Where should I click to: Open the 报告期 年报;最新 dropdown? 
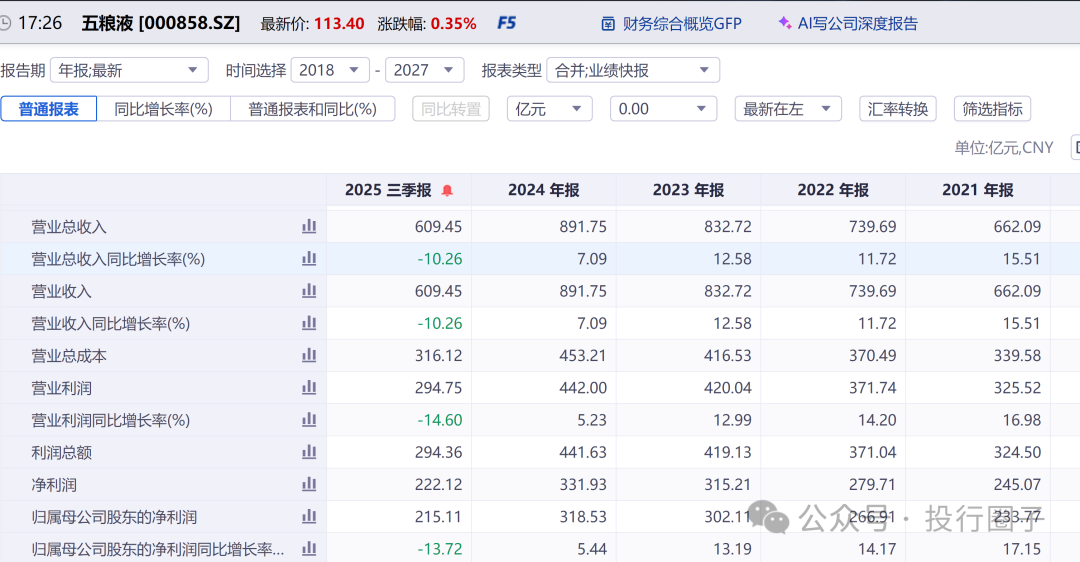(129, 70)
